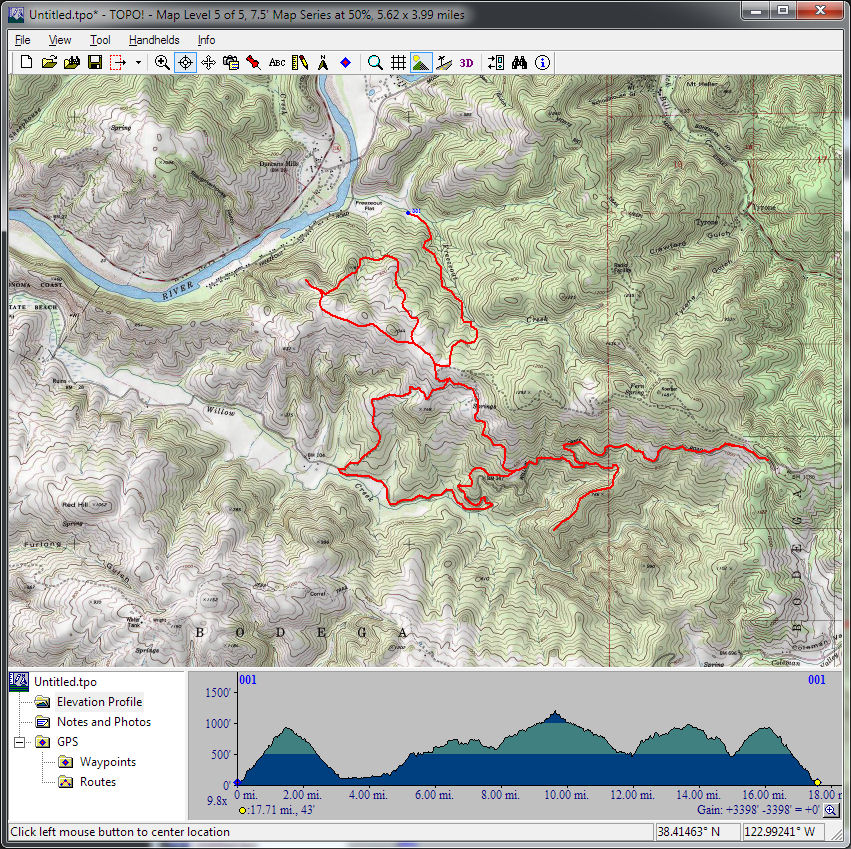Choose the ABC text label tool
Image resolution: width=851 pixels, height=849 pixels.
277,62
